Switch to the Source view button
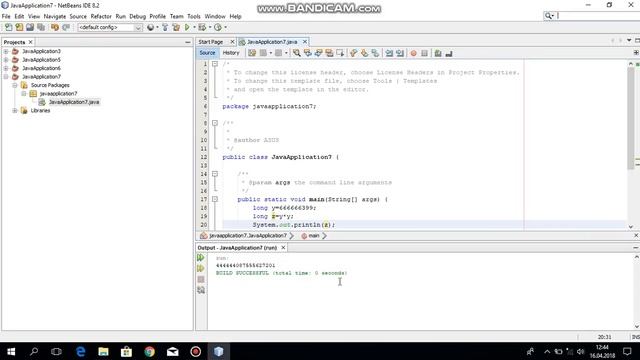This screenshot has width=640, height=360. 207,53
